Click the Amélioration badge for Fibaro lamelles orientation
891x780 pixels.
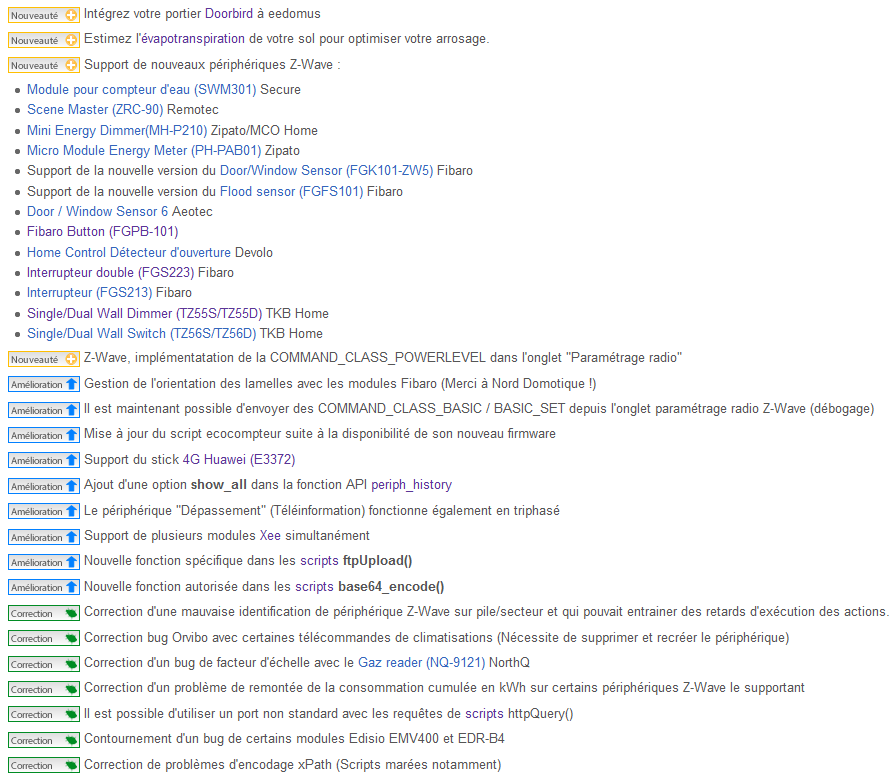point(44,385)
